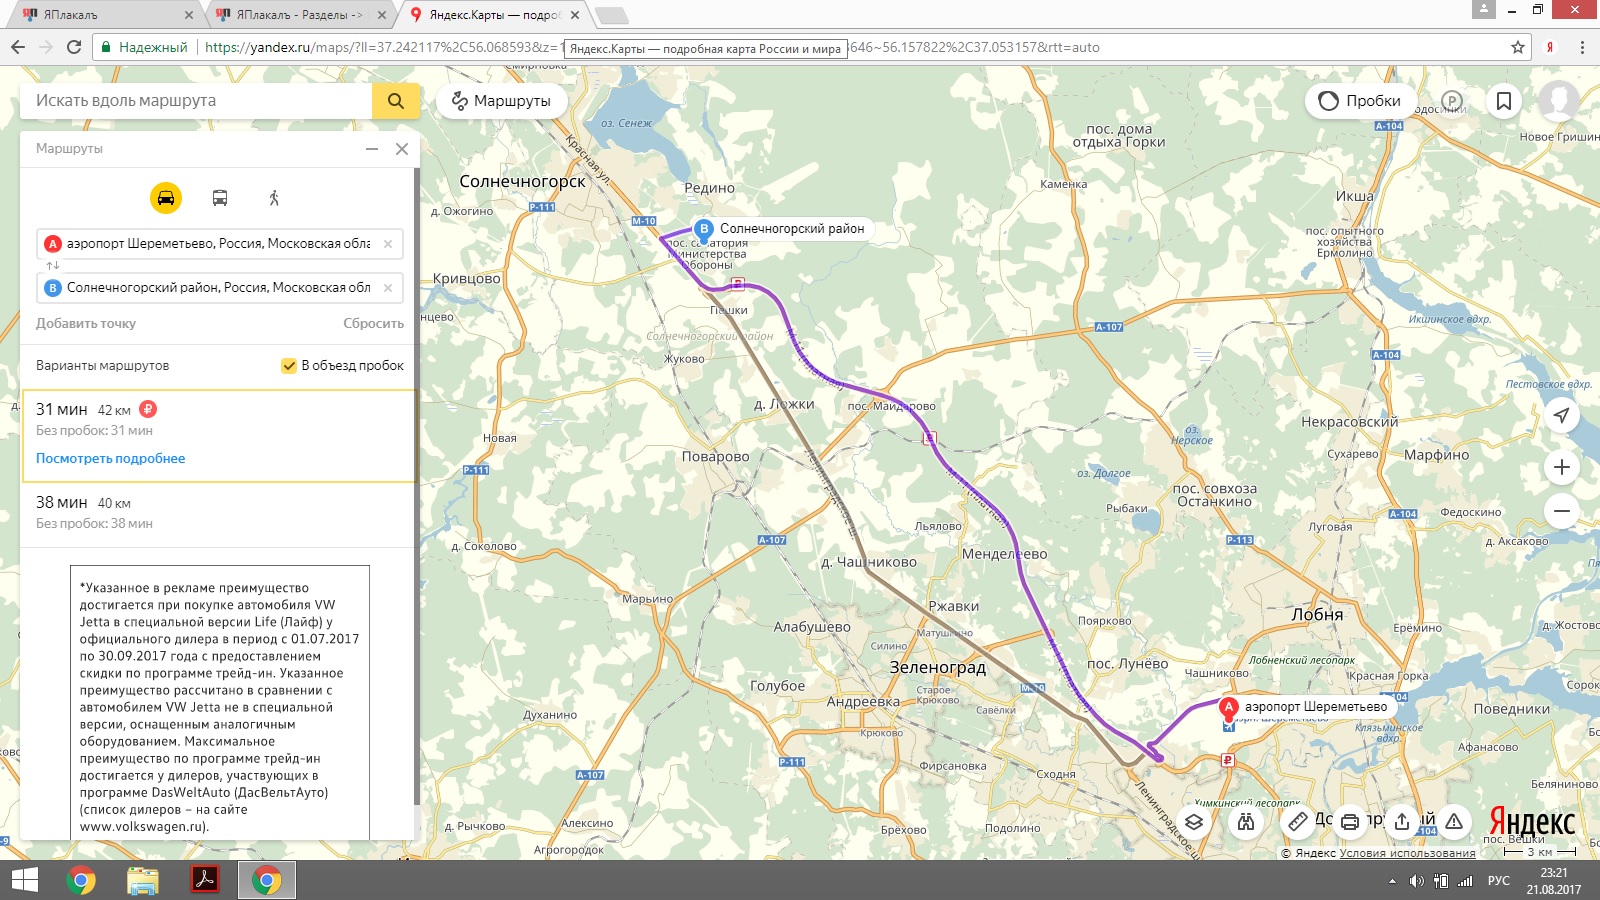Viewport: 1600px width, 900px height.
Task: Select the public transport bus route mode
Action: tap(220, 198)
